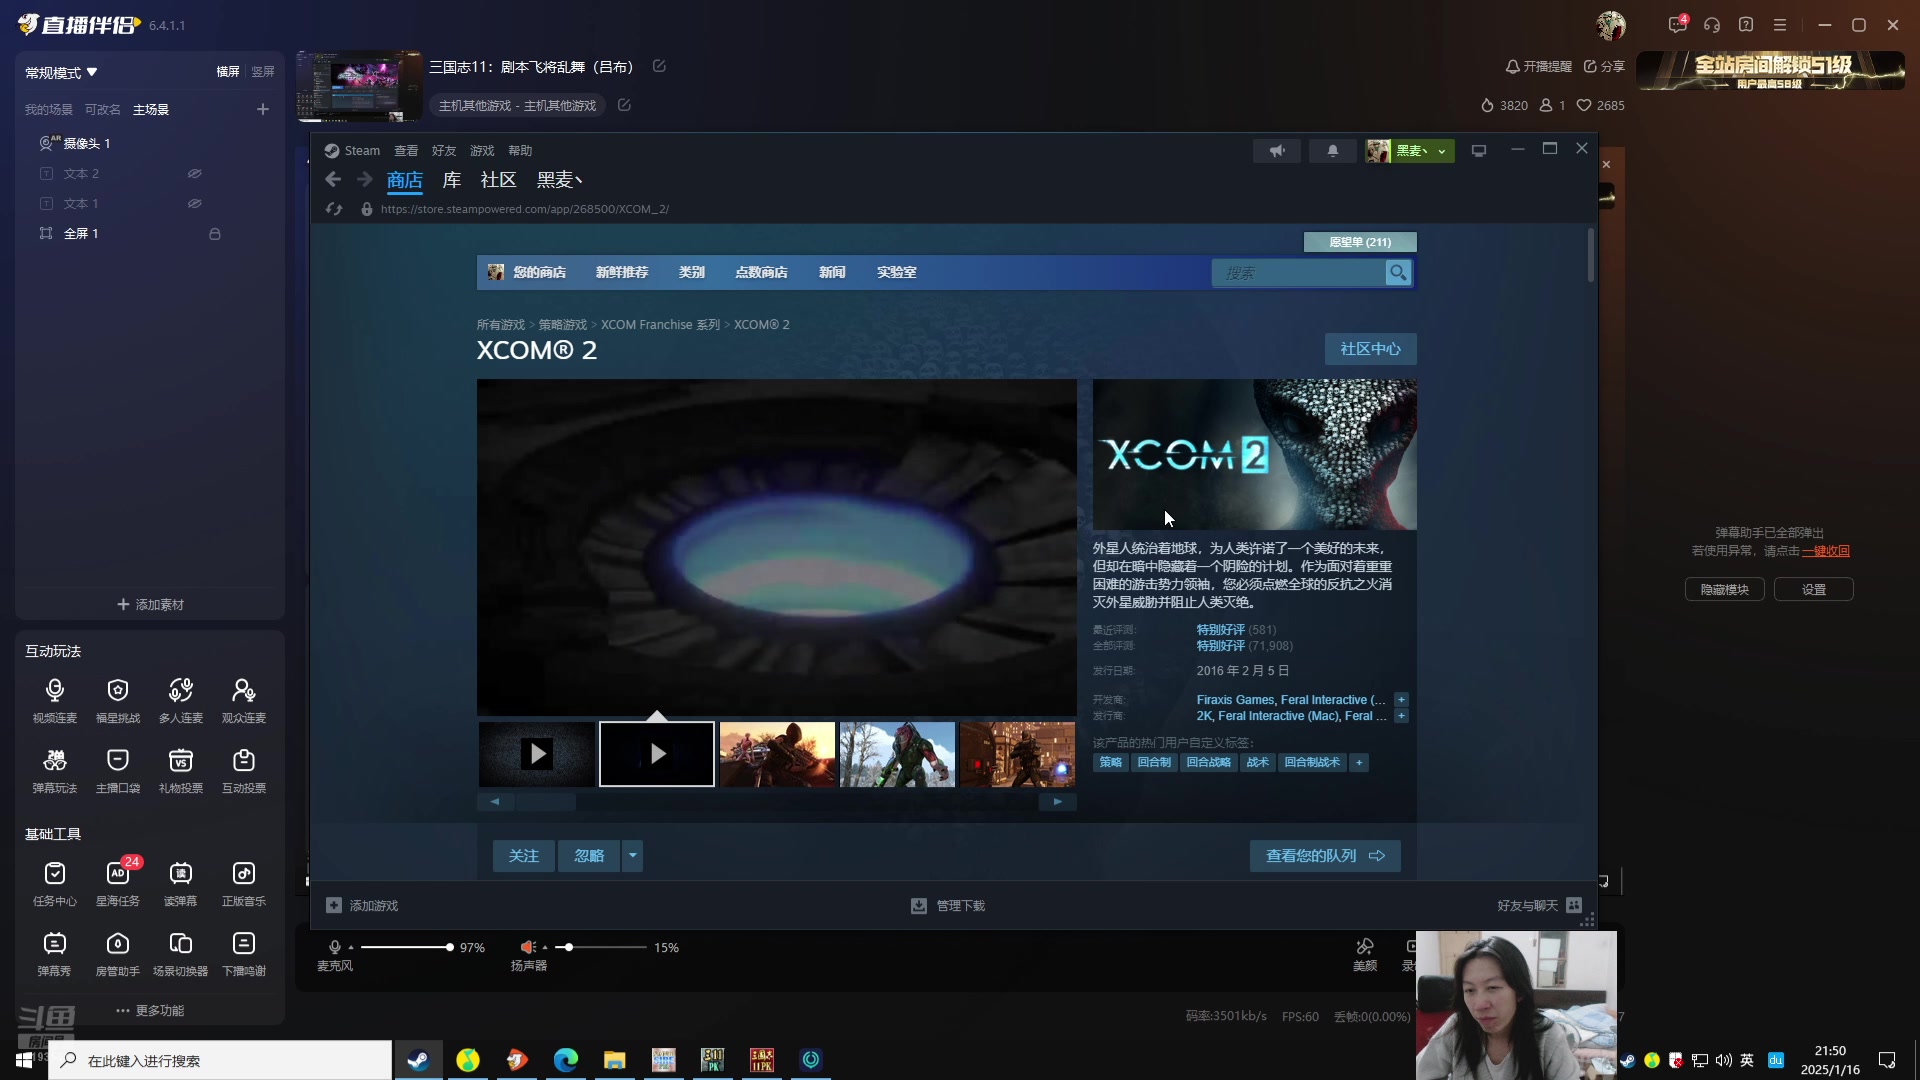This screenshot has width=1920, height=1080.
Task: Open 星海任务 AD task icon
Action: click(x=118, y=883)
